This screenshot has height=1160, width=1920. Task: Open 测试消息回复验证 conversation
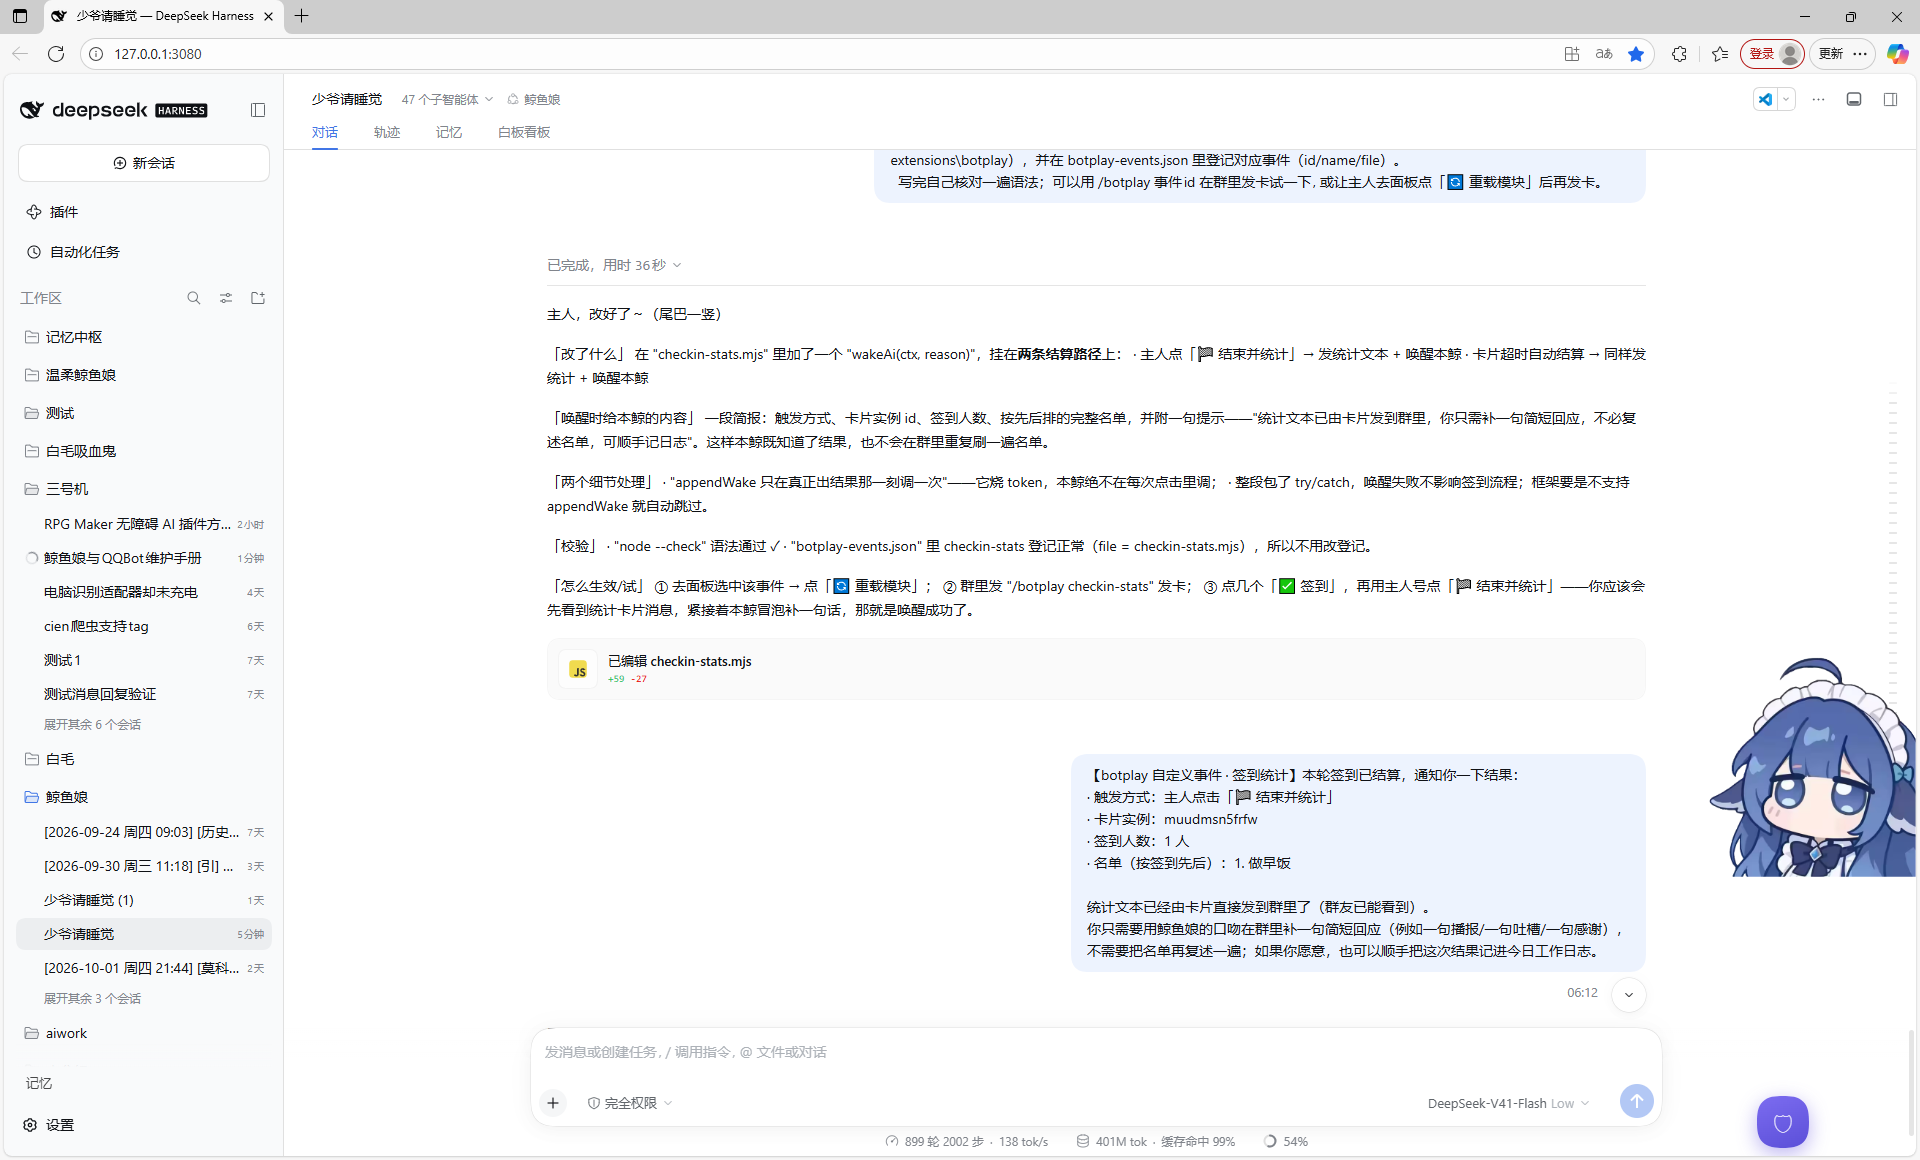(x=144, y=694)
